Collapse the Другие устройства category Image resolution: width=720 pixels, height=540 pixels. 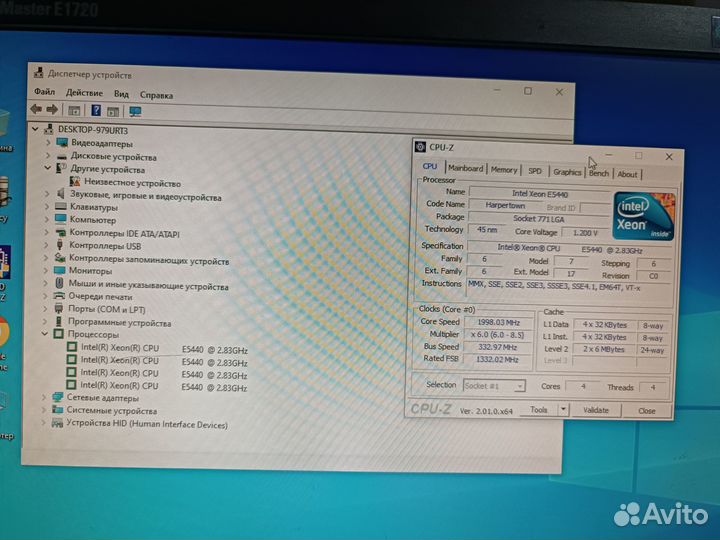coord(46,170)
